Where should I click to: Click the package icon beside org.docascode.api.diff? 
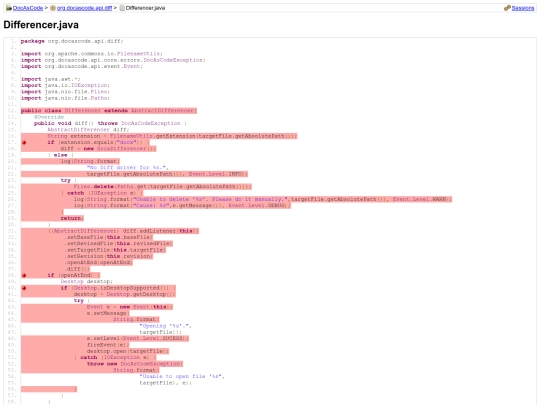(x=53, y=8)
